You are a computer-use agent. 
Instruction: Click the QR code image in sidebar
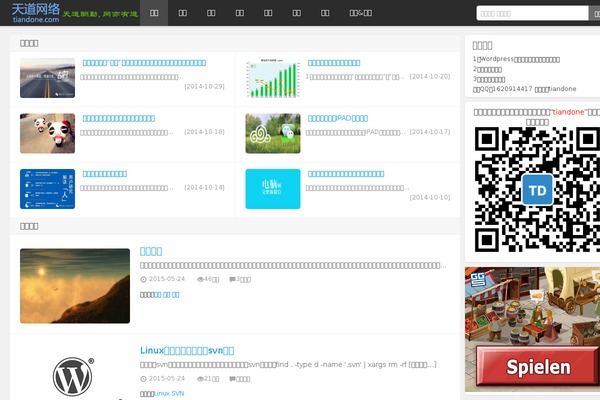pyautogui.click(x=537, y=189)
